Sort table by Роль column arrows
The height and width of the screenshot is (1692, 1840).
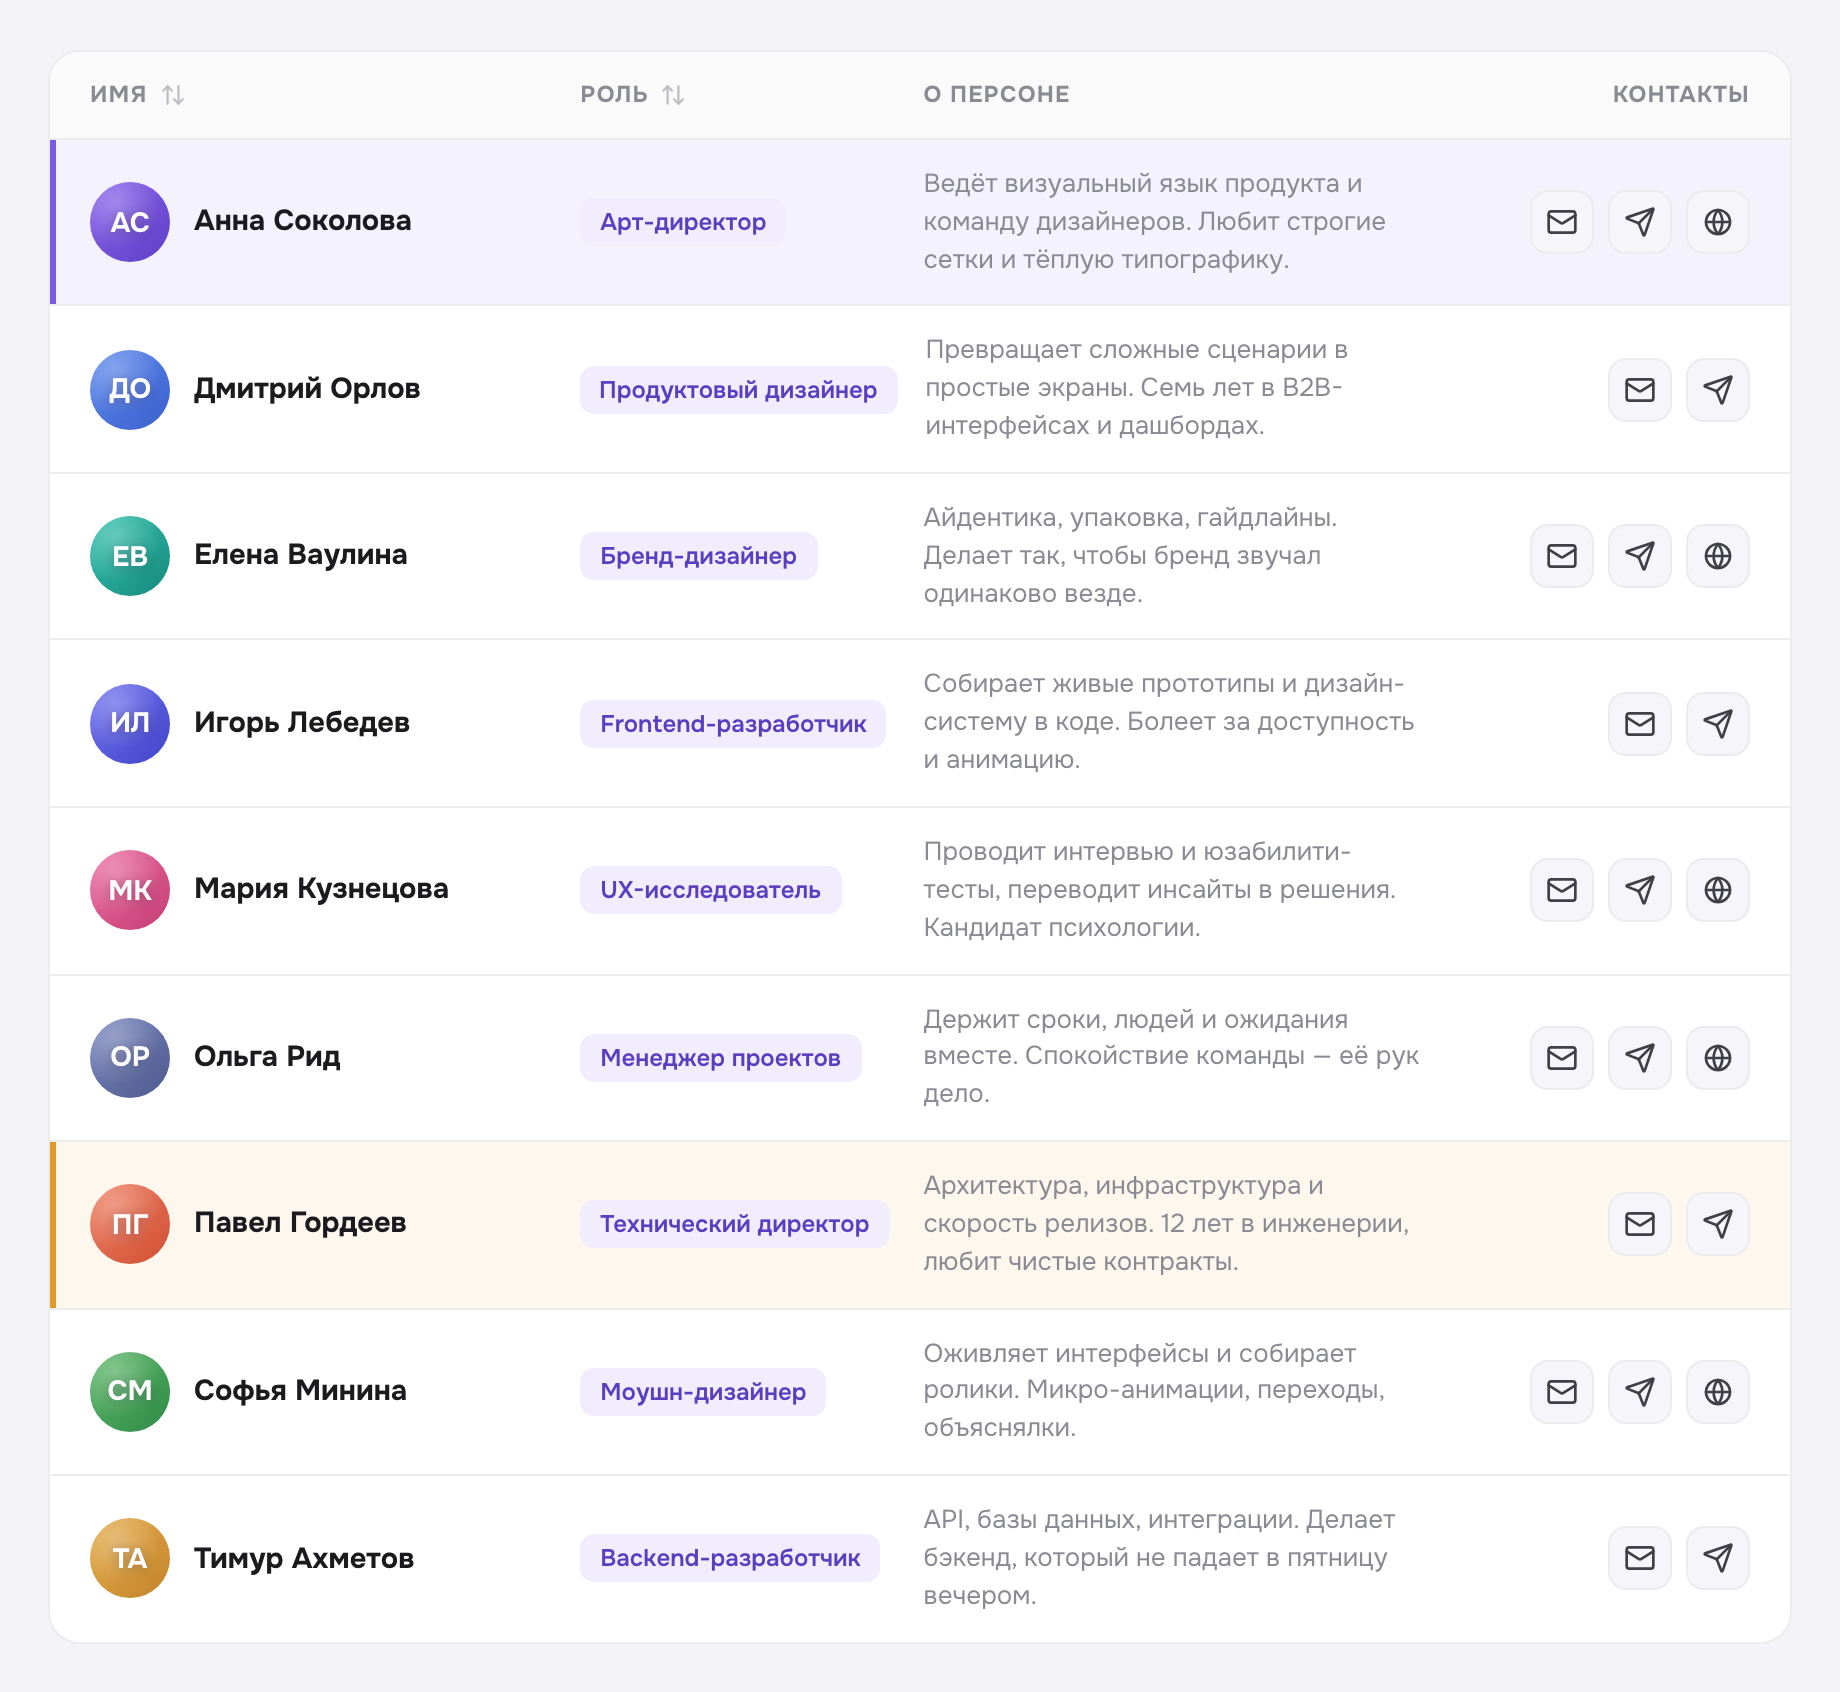point(673,95)
